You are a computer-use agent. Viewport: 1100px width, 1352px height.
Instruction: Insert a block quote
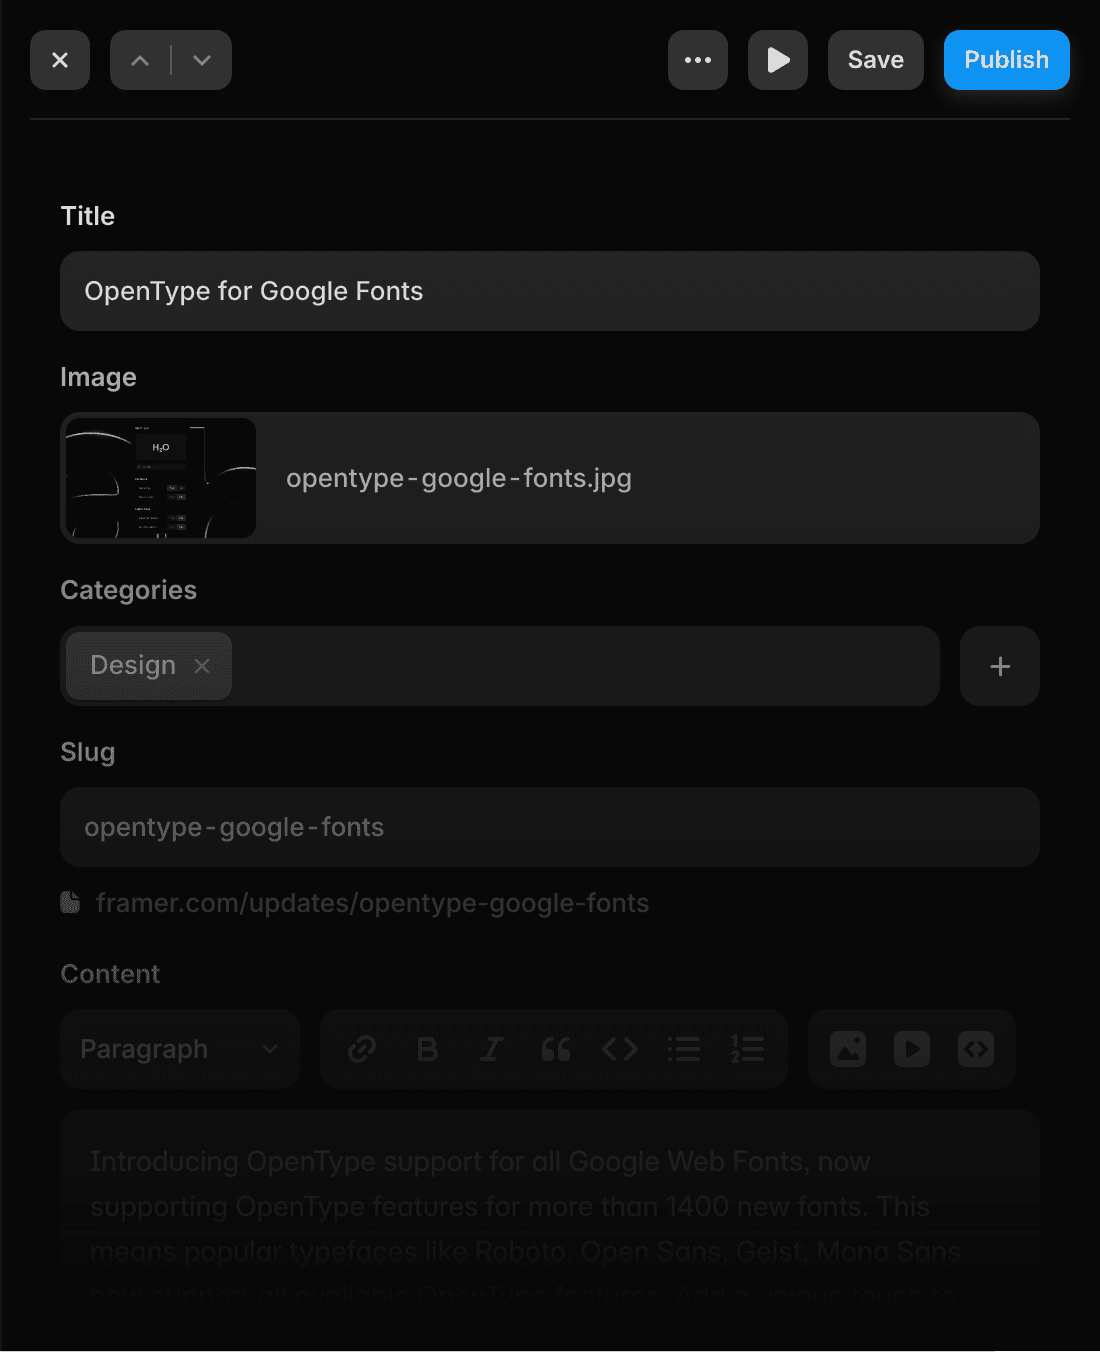pyautogui.click(x=556, y=1049)
